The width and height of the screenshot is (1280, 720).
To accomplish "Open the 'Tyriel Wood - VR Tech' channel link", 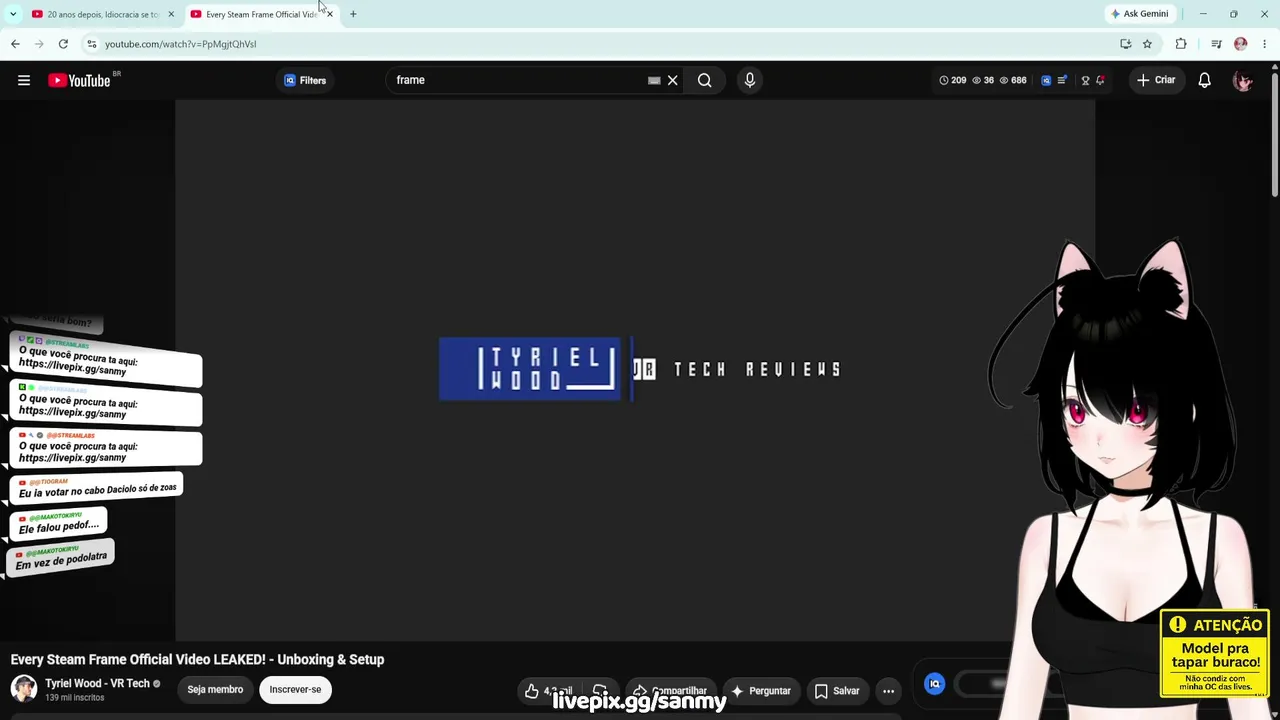I will pos(97,684).
